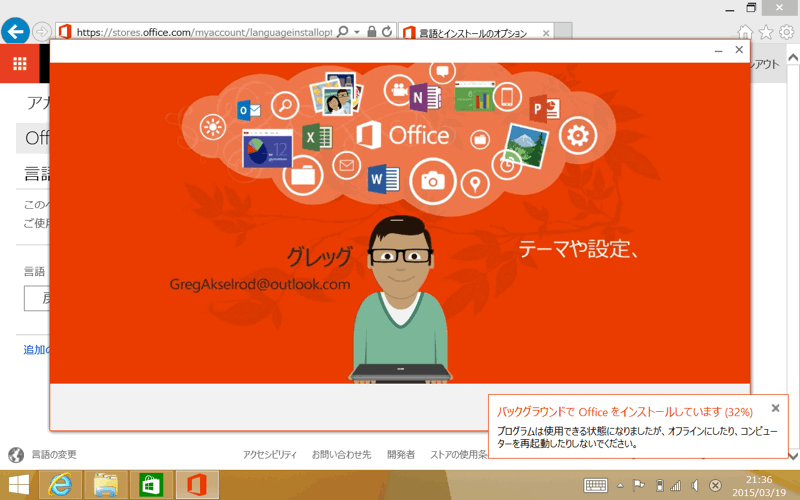Click the address bar URL field

pyautogui.click(x=204, y=32)
